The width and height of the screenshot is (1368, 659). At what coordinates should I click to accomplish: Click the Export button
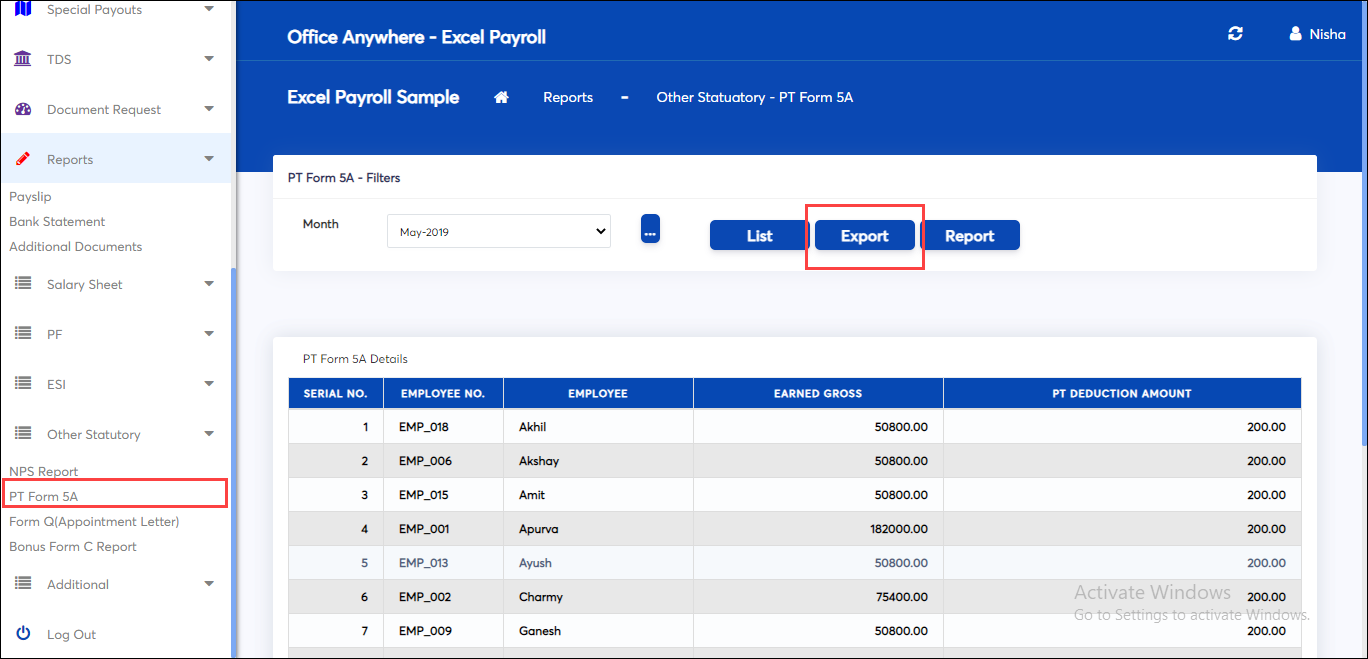tap(865, 236)
